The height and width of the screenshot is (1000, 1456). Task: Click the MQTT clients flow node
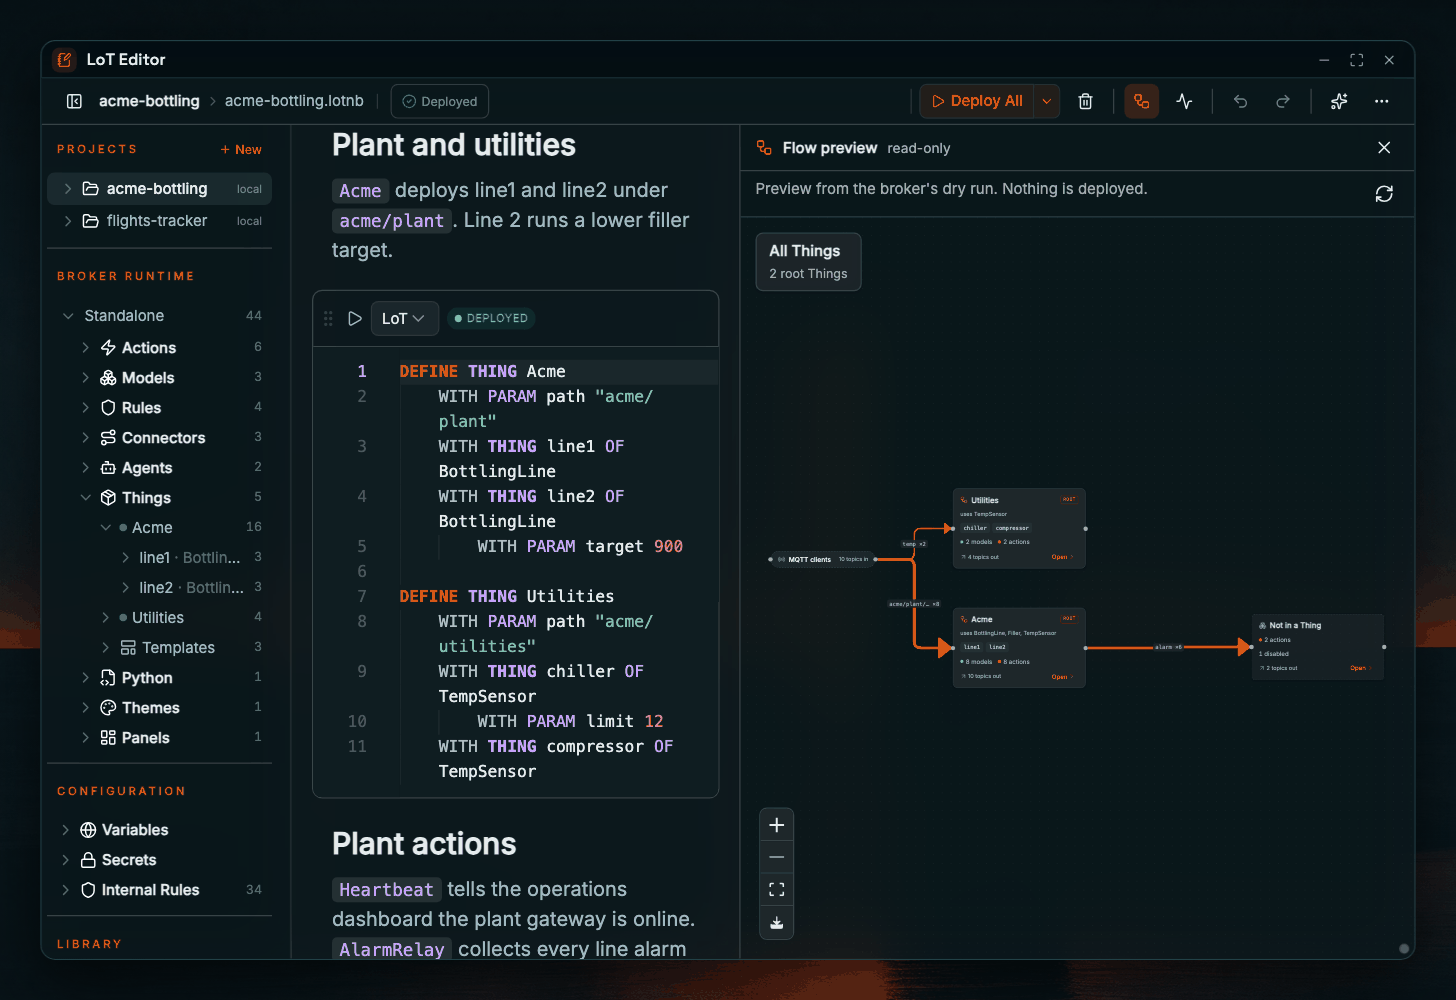(x=822, y=560)
